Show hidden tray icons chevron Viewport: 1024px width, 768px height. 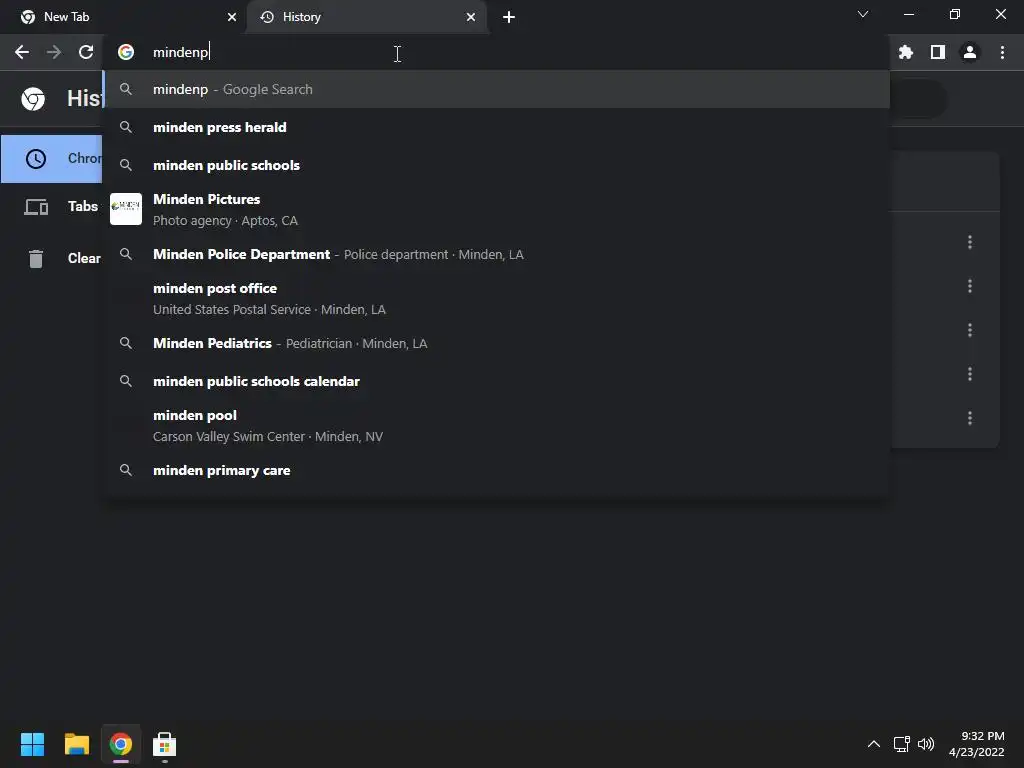coord(873,744)
